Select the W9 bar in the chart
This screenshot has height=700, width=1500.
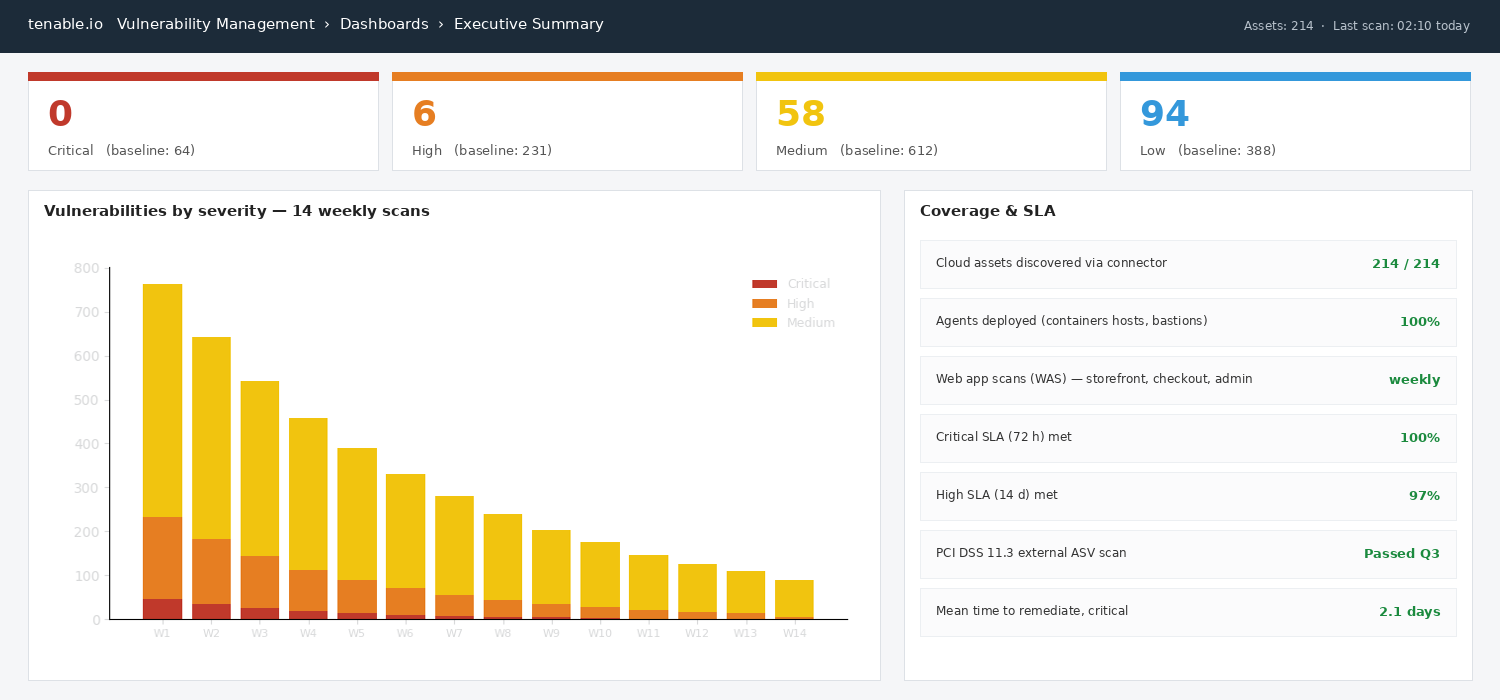pyautogui.click(x=551, y=574)
